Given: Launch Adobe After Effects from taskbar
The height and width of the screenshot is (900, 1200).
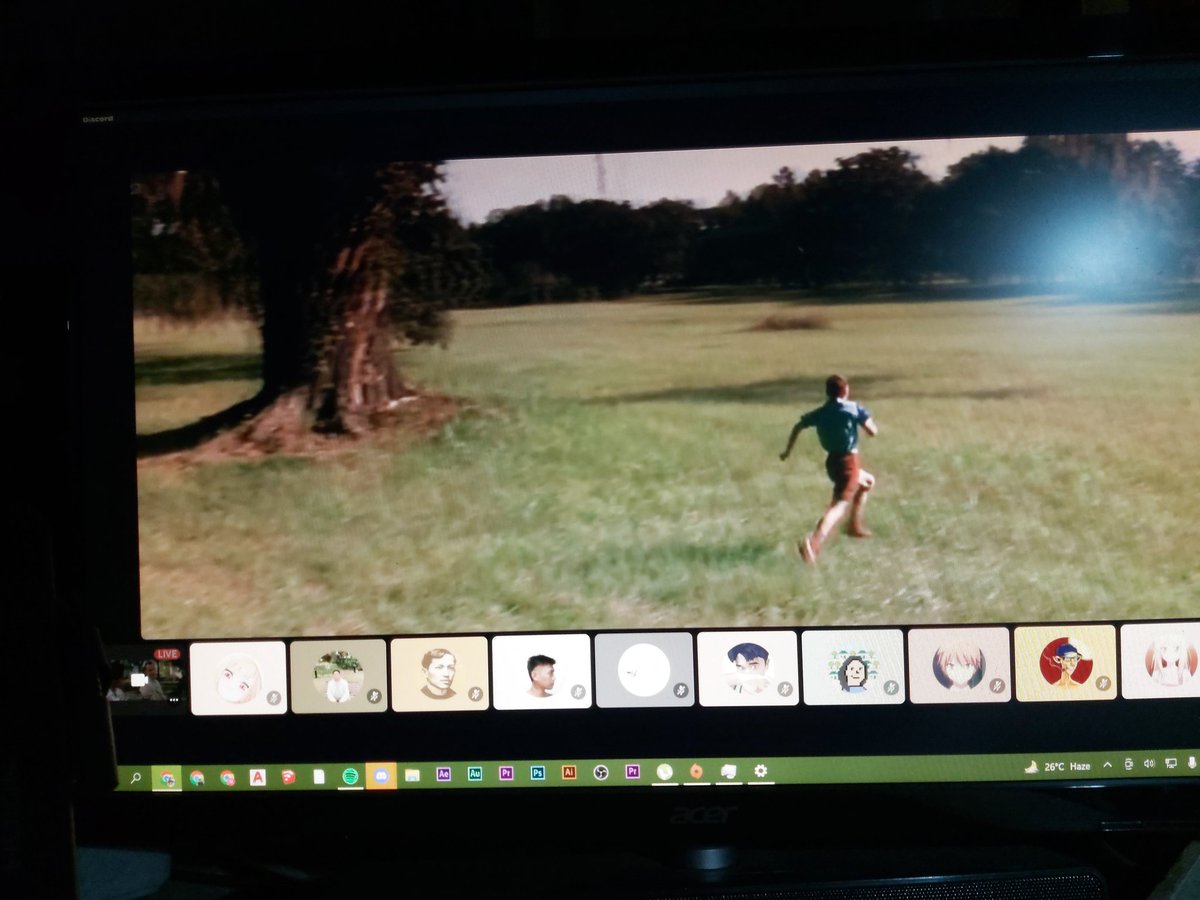Looking at the screenshot, I should click(x=444, y=774).
